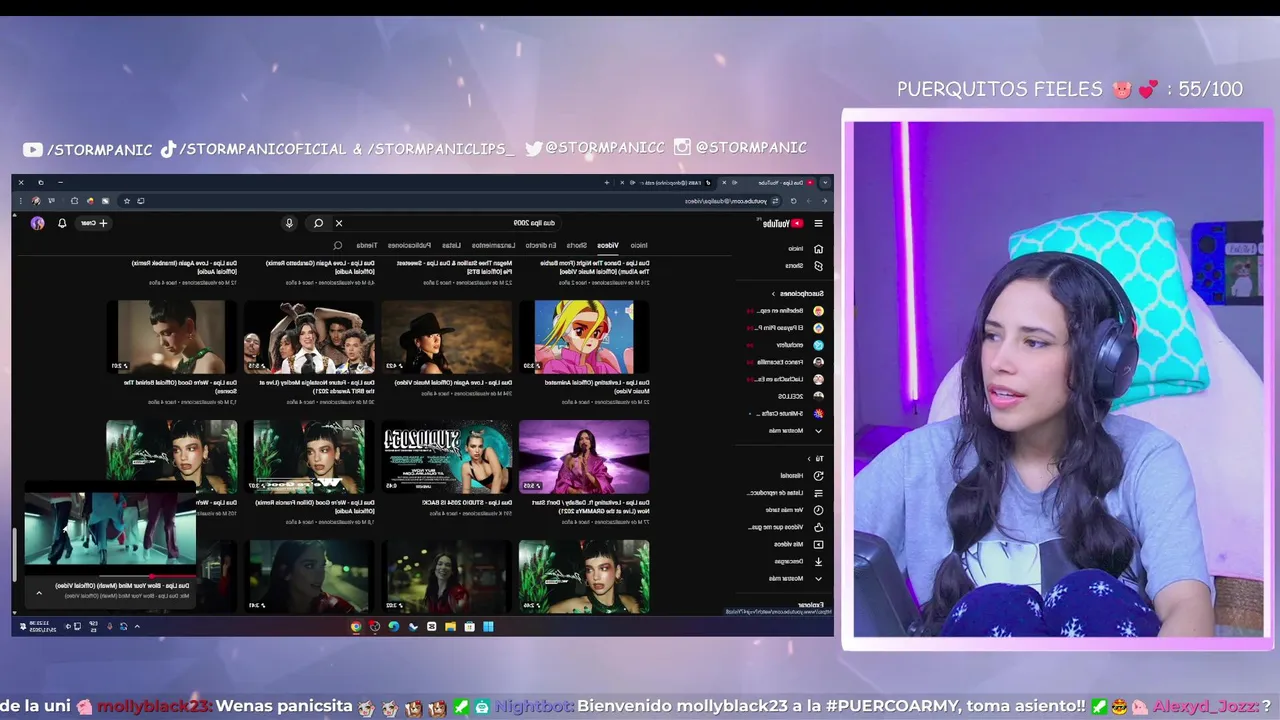The height and width of the screenshot is (720, 1280).
Task: Open the browser tab search dropdown
Action: (825, 183)
